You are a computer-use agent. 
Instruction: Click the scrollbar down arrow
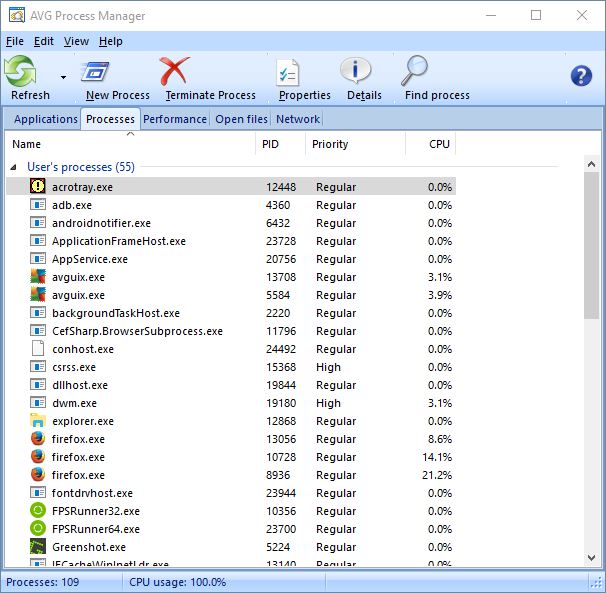click(591, 557)
